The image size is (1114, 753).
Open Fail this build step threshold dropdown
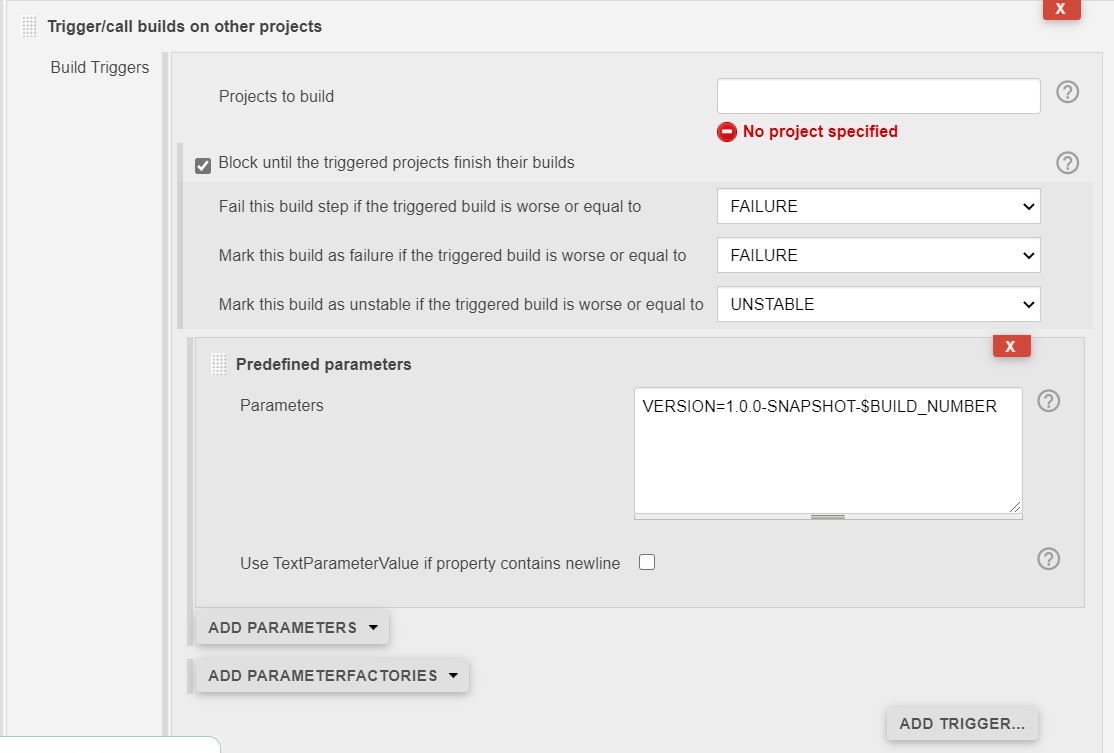[x=879, y=207]
